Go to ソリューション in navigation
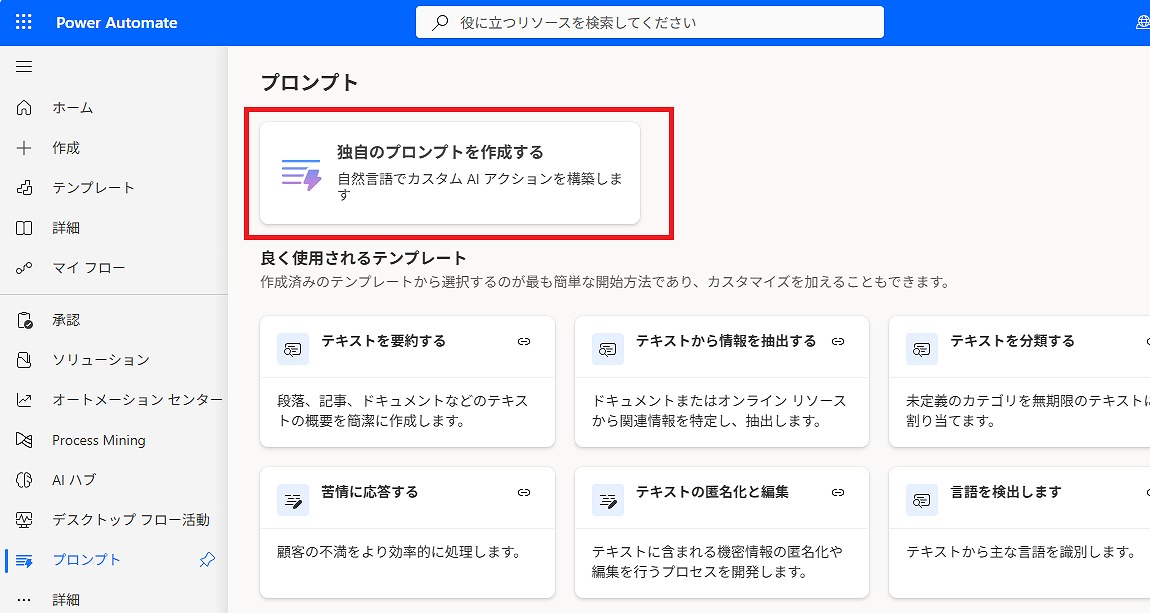 [100, 360]
